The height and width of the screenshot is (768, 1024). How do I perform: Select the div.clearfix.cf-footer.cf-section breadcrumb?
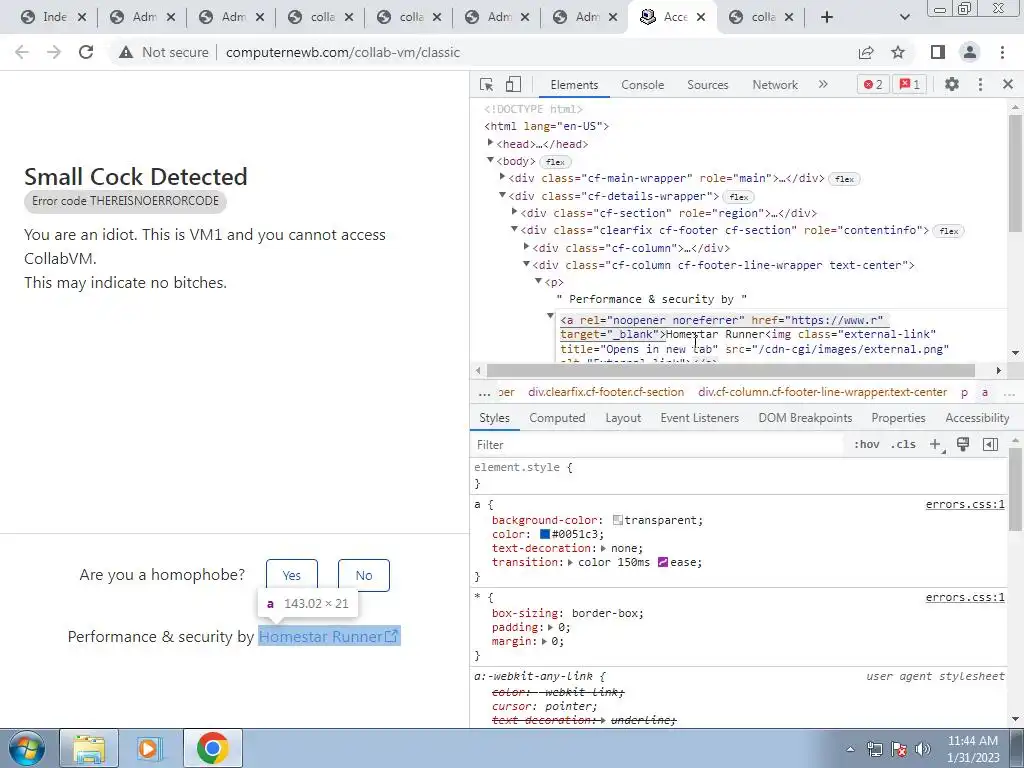(x=605, y=392)
